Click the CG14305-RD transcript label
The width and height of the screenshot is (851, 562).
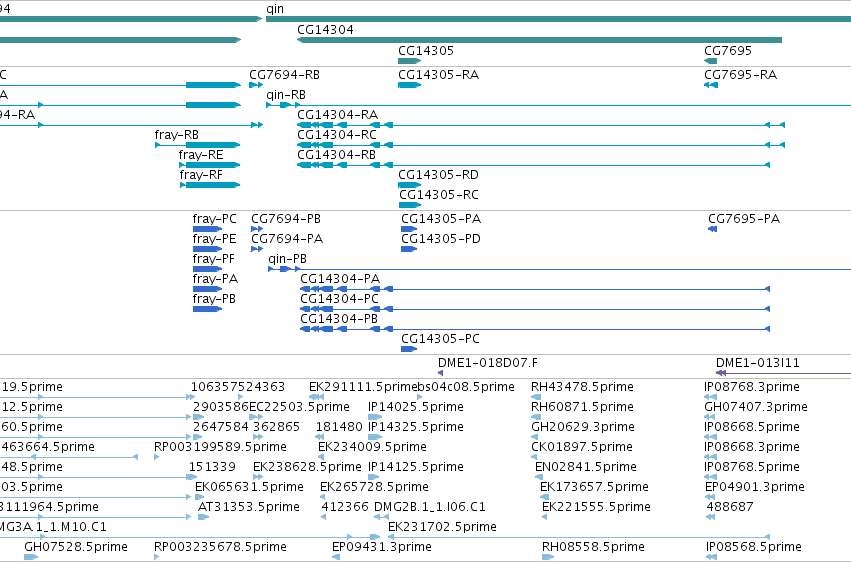pyautogui.click(x=439, y=175)
